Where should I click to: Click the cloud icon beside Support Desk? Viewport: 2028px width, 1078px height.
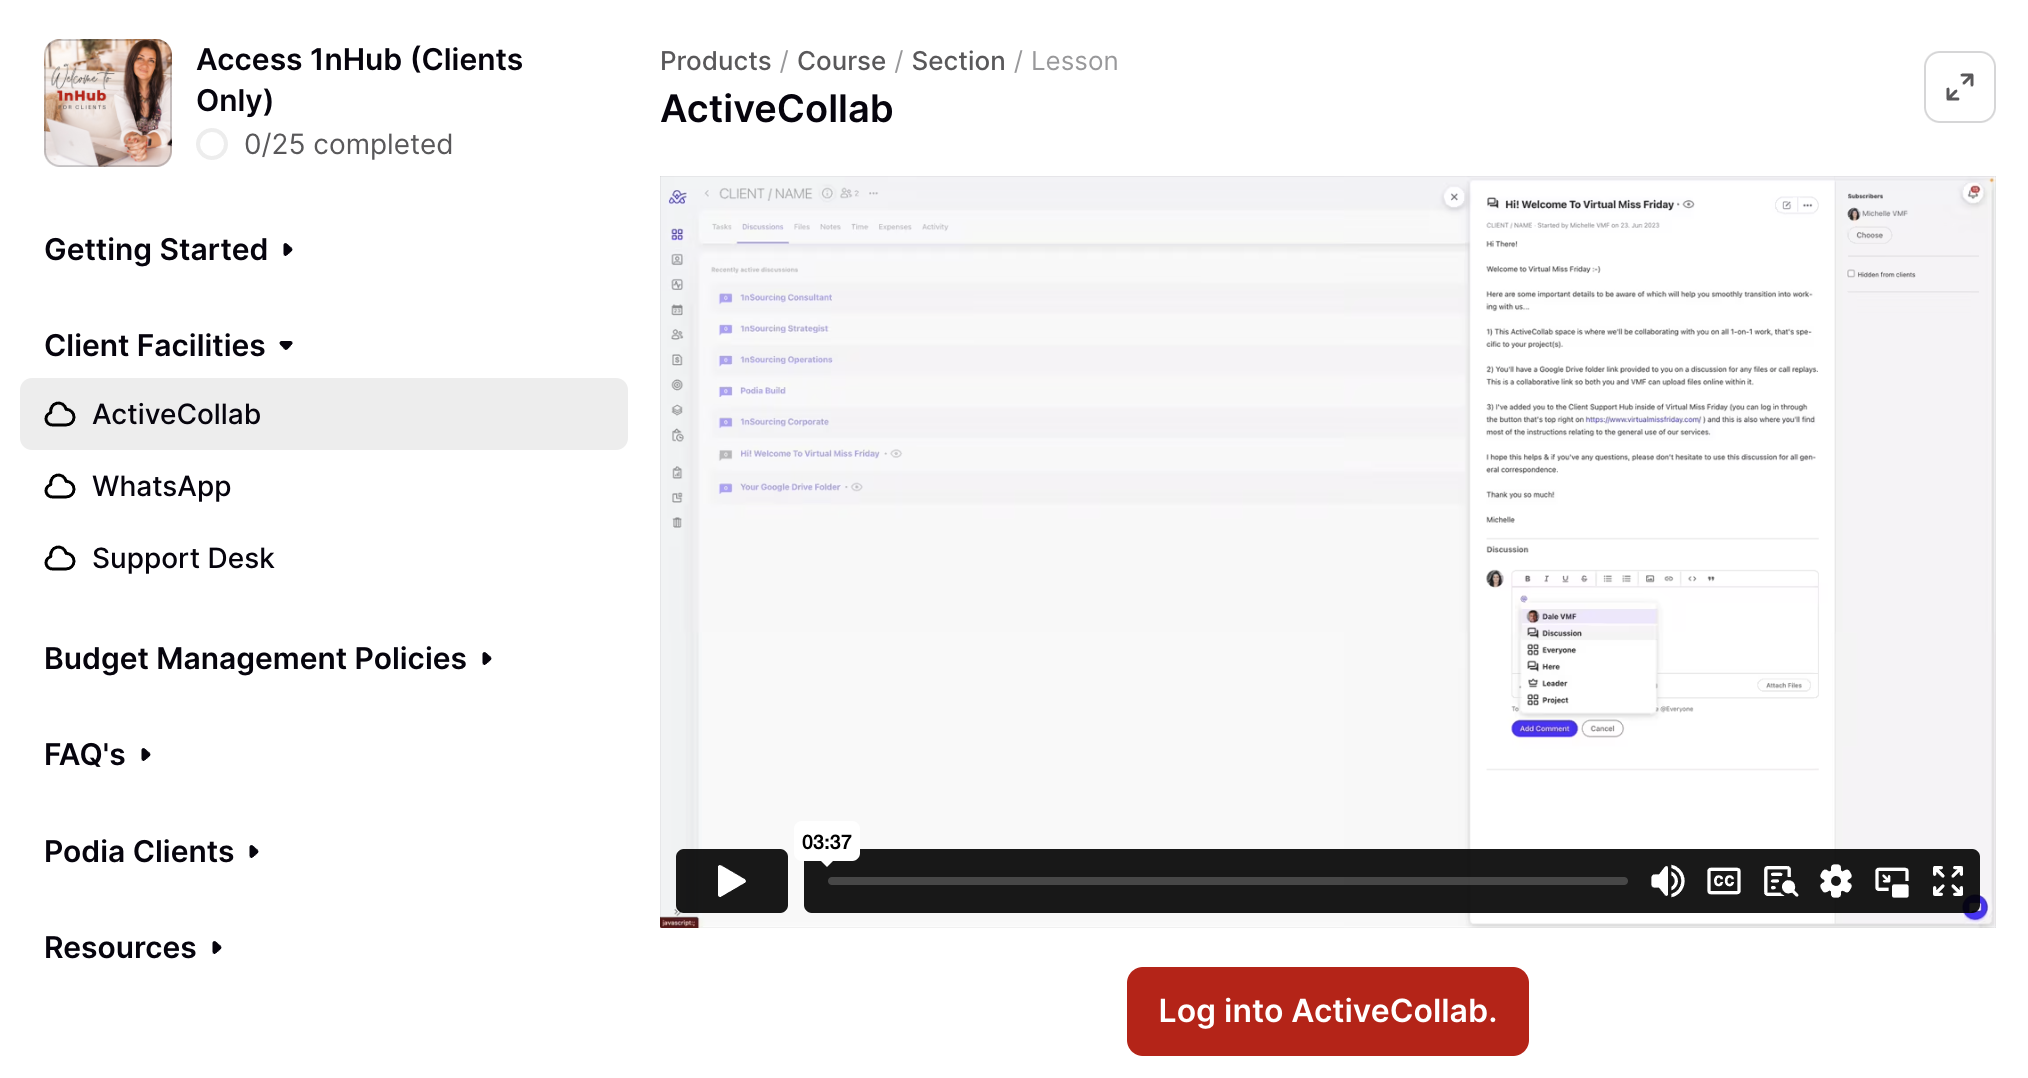(61, 558)
